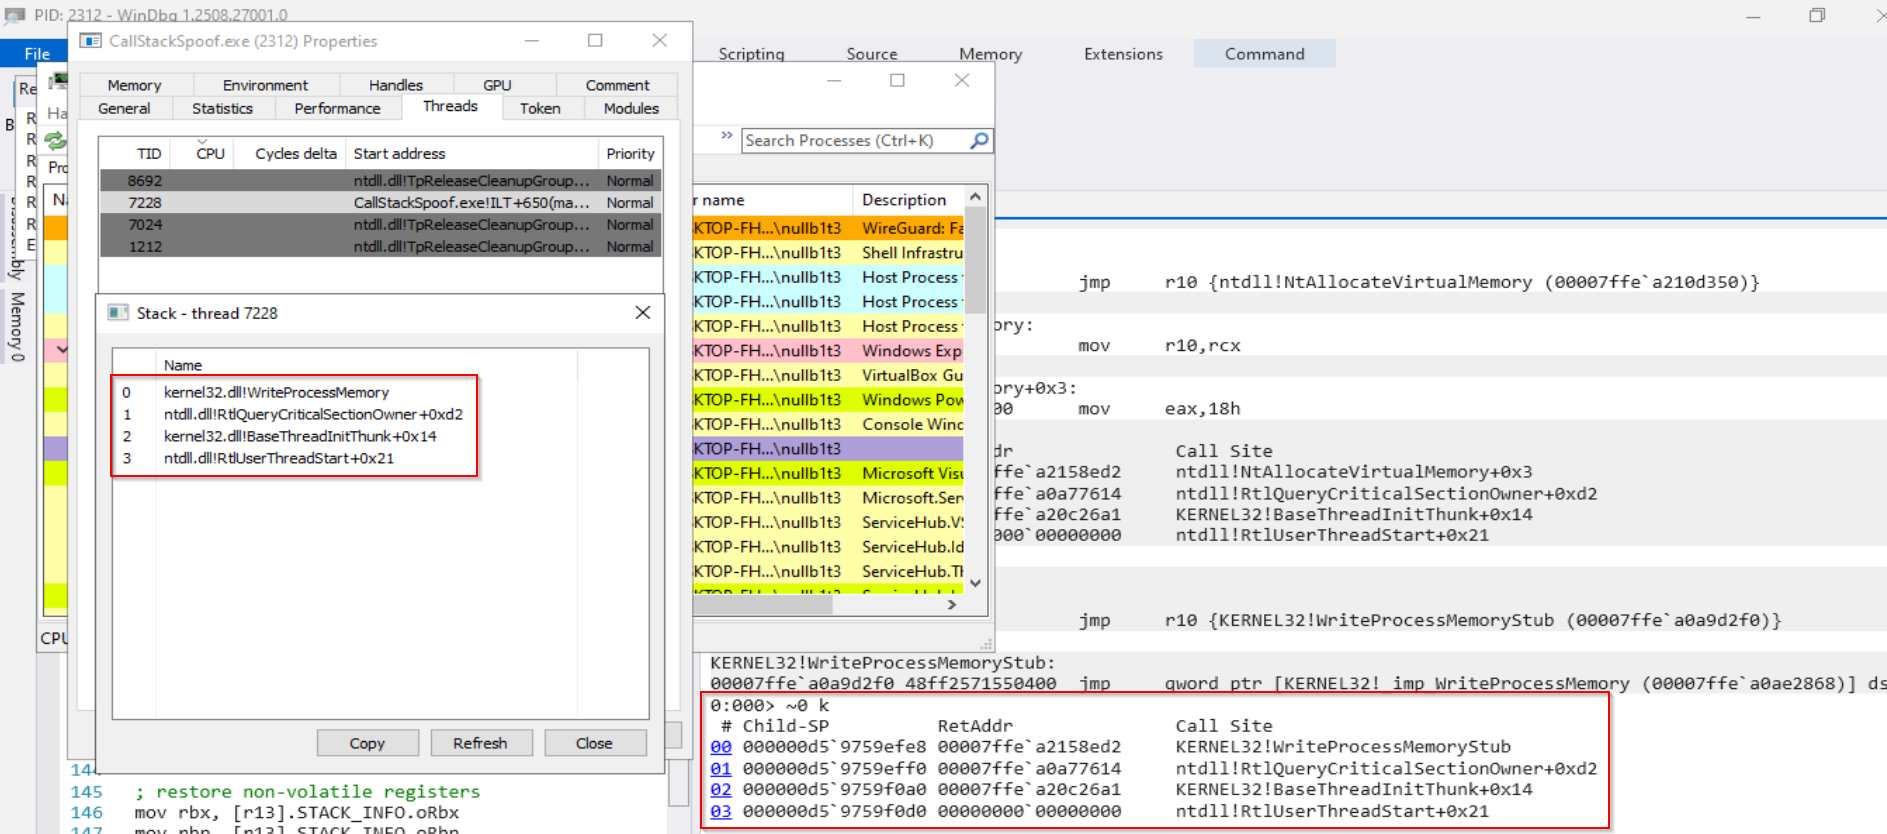
Task: Switch to the Performance tab
Action: 337,108
